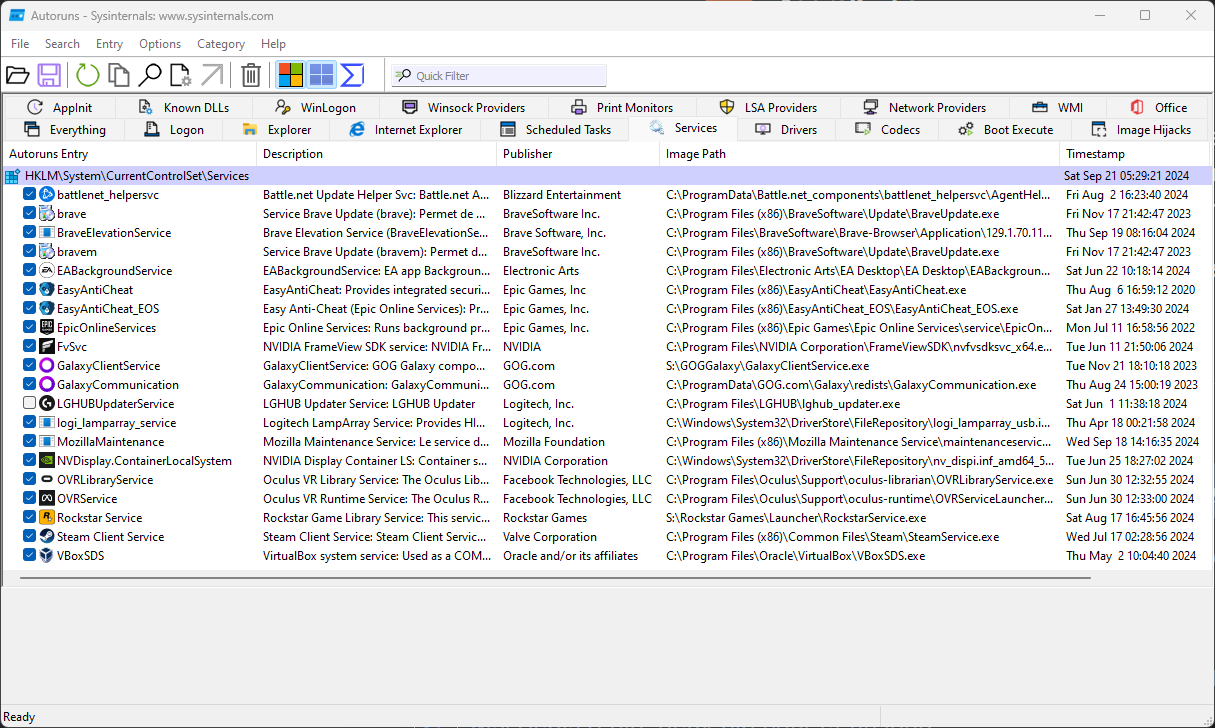Open the Options menu
This screenshot has height=728, width=1215.
[x=160, y=44]
